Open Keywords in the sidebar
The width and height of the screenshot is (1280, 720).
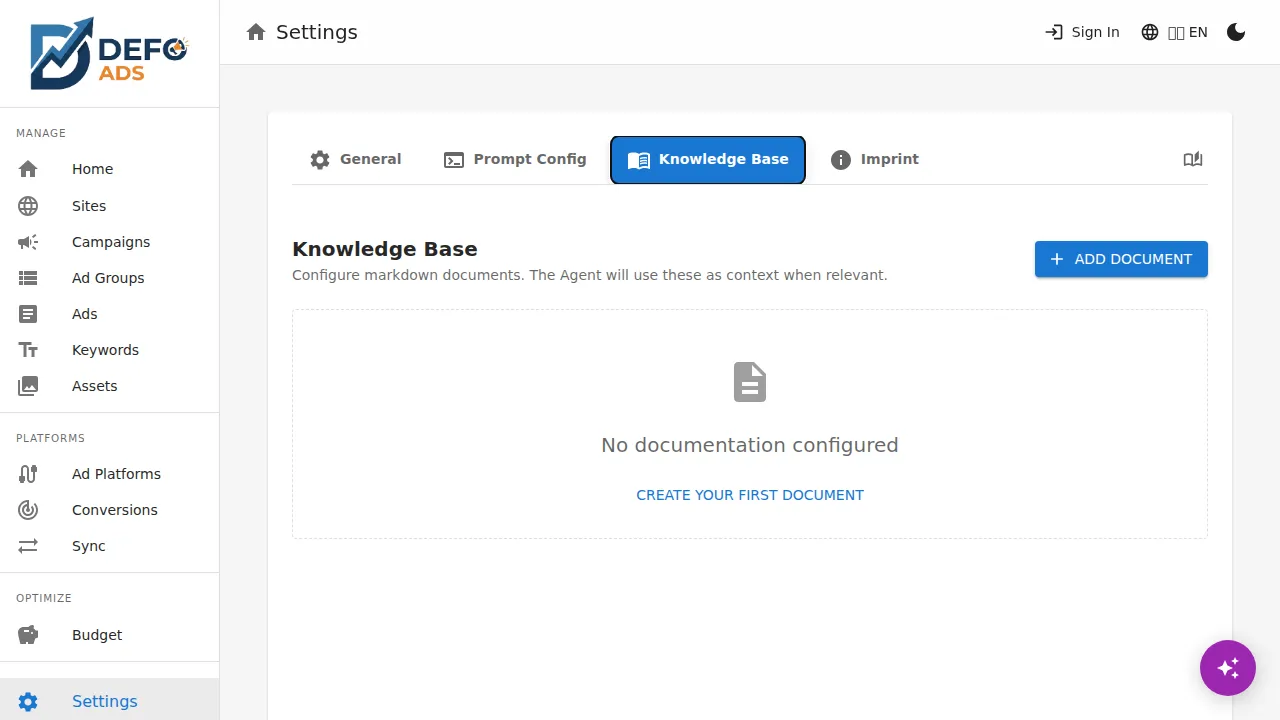[x=110, y=350]
